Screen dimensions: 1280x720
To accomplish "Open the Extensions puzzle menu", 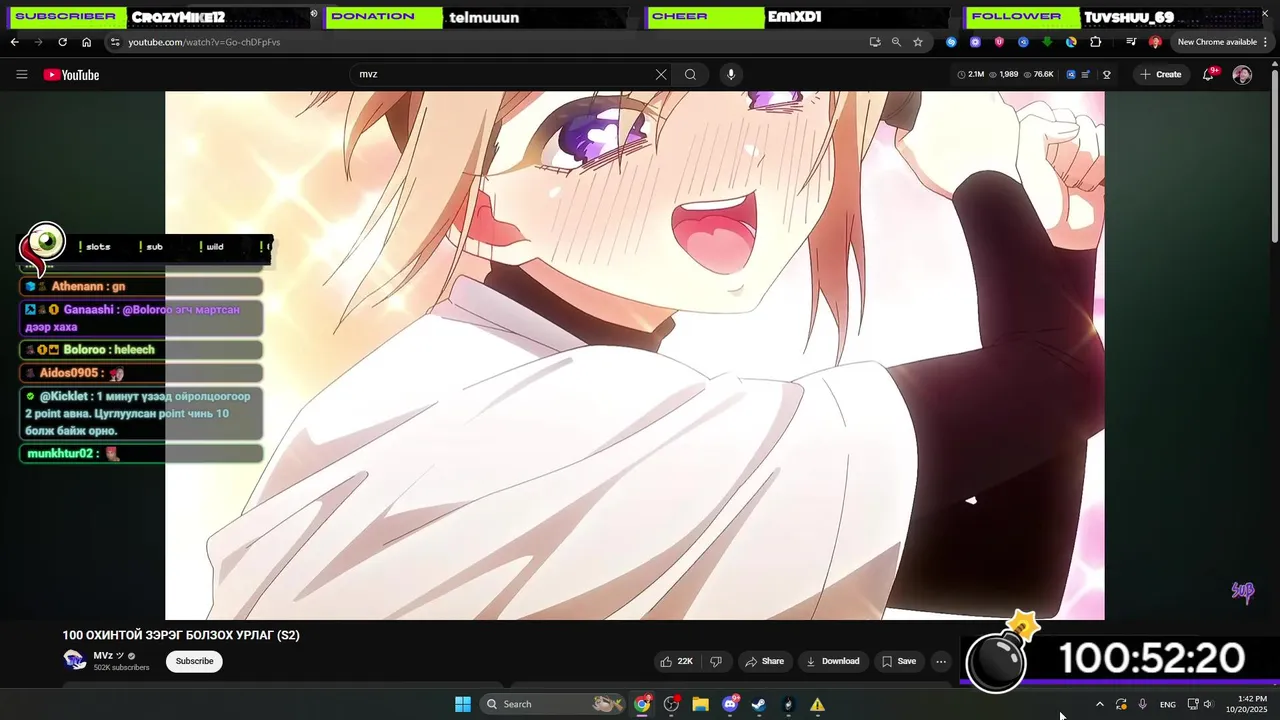I will (1096, 42).
